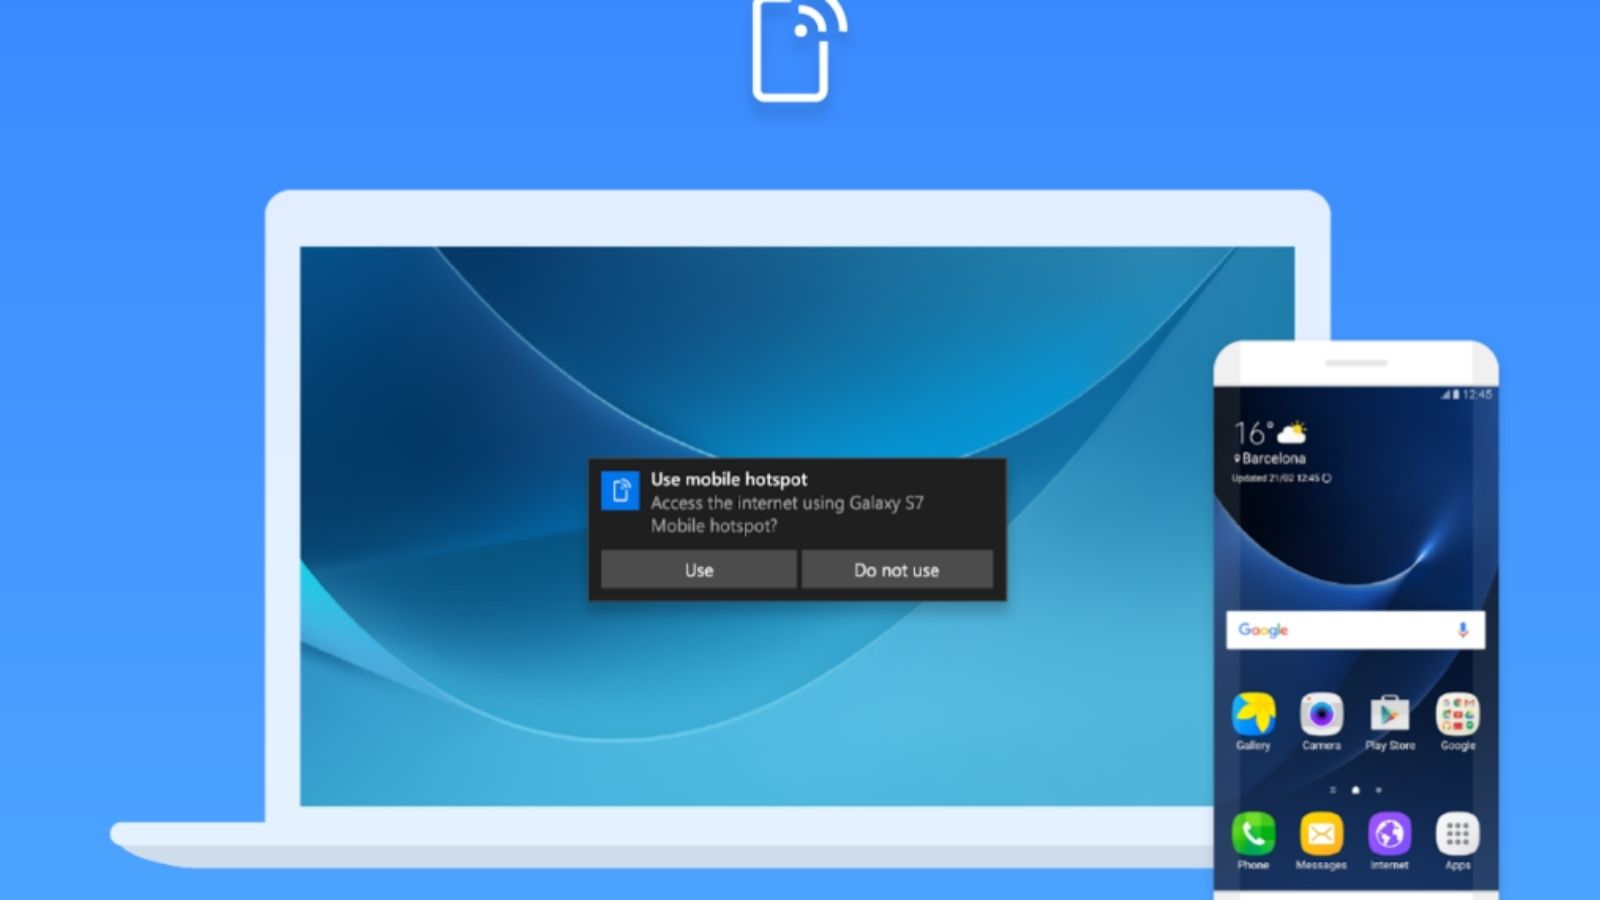Open the Play Store app
Screen dimensions: 1600x900
pos(1389,716)
